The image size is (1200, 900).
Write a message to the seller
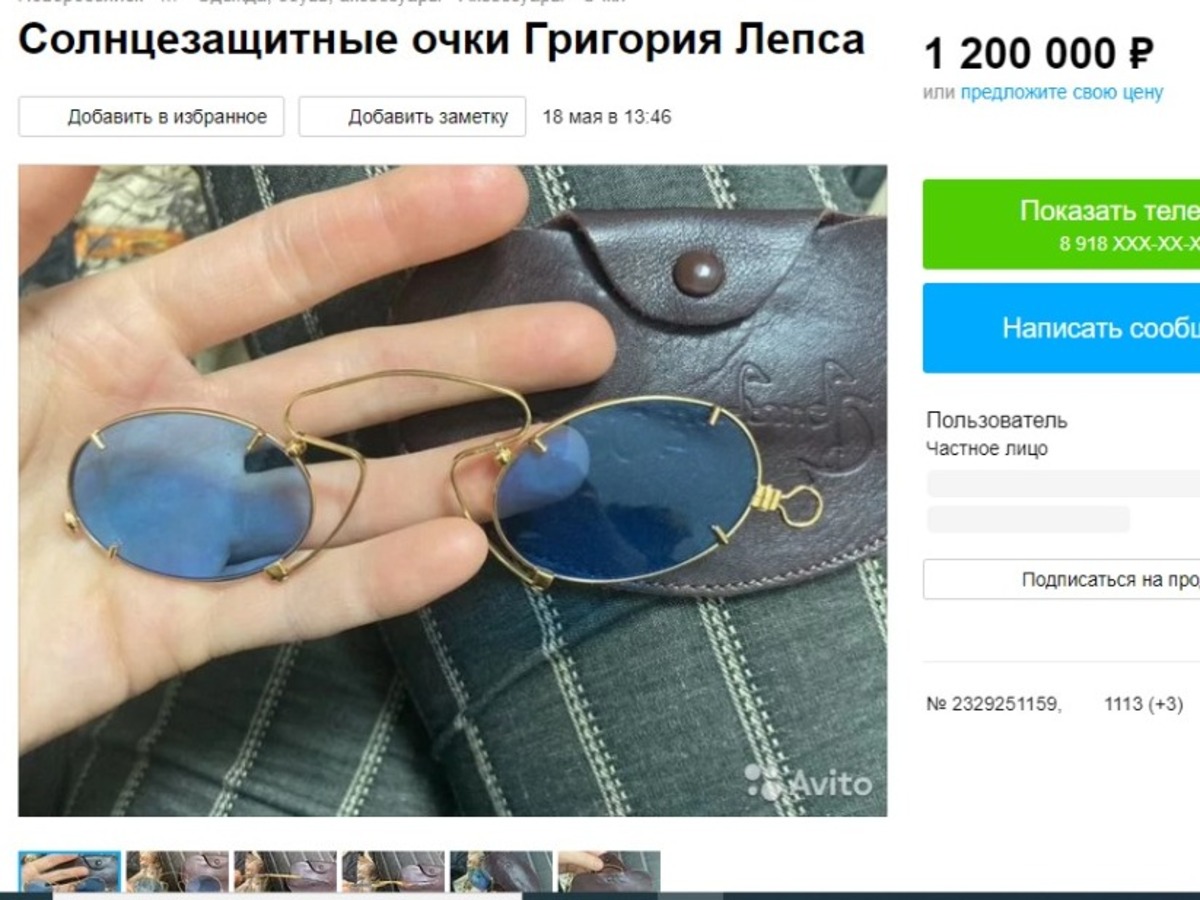pyautogui.click(x=1061, y=328)
